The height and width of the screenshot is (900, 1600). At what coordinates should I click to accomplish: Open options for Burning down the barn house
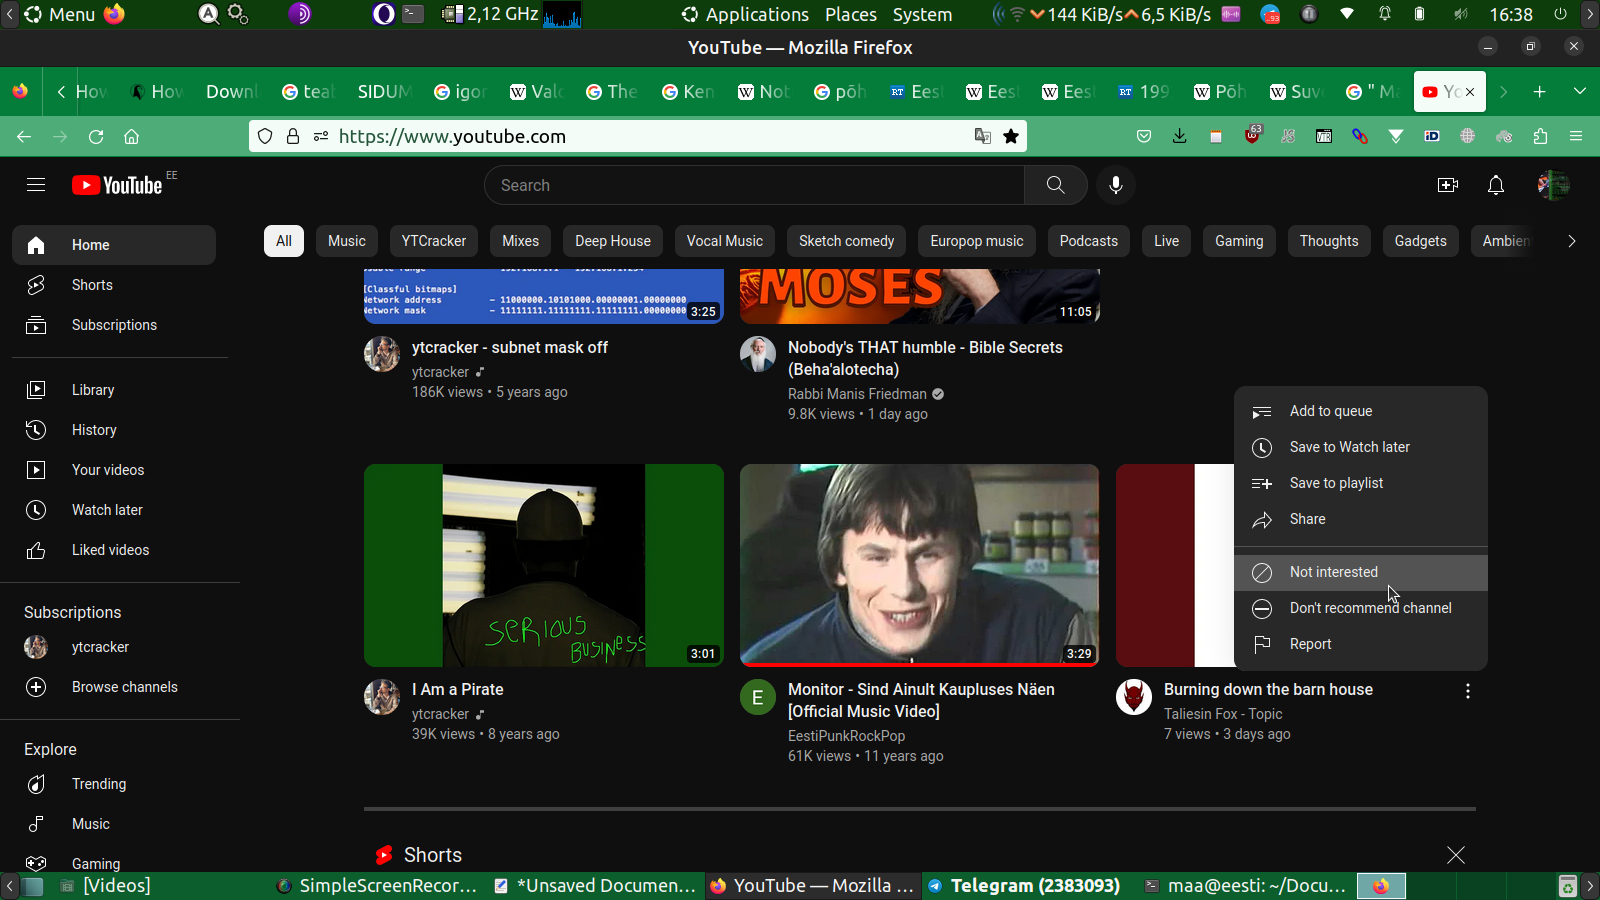click(1468, 691)
